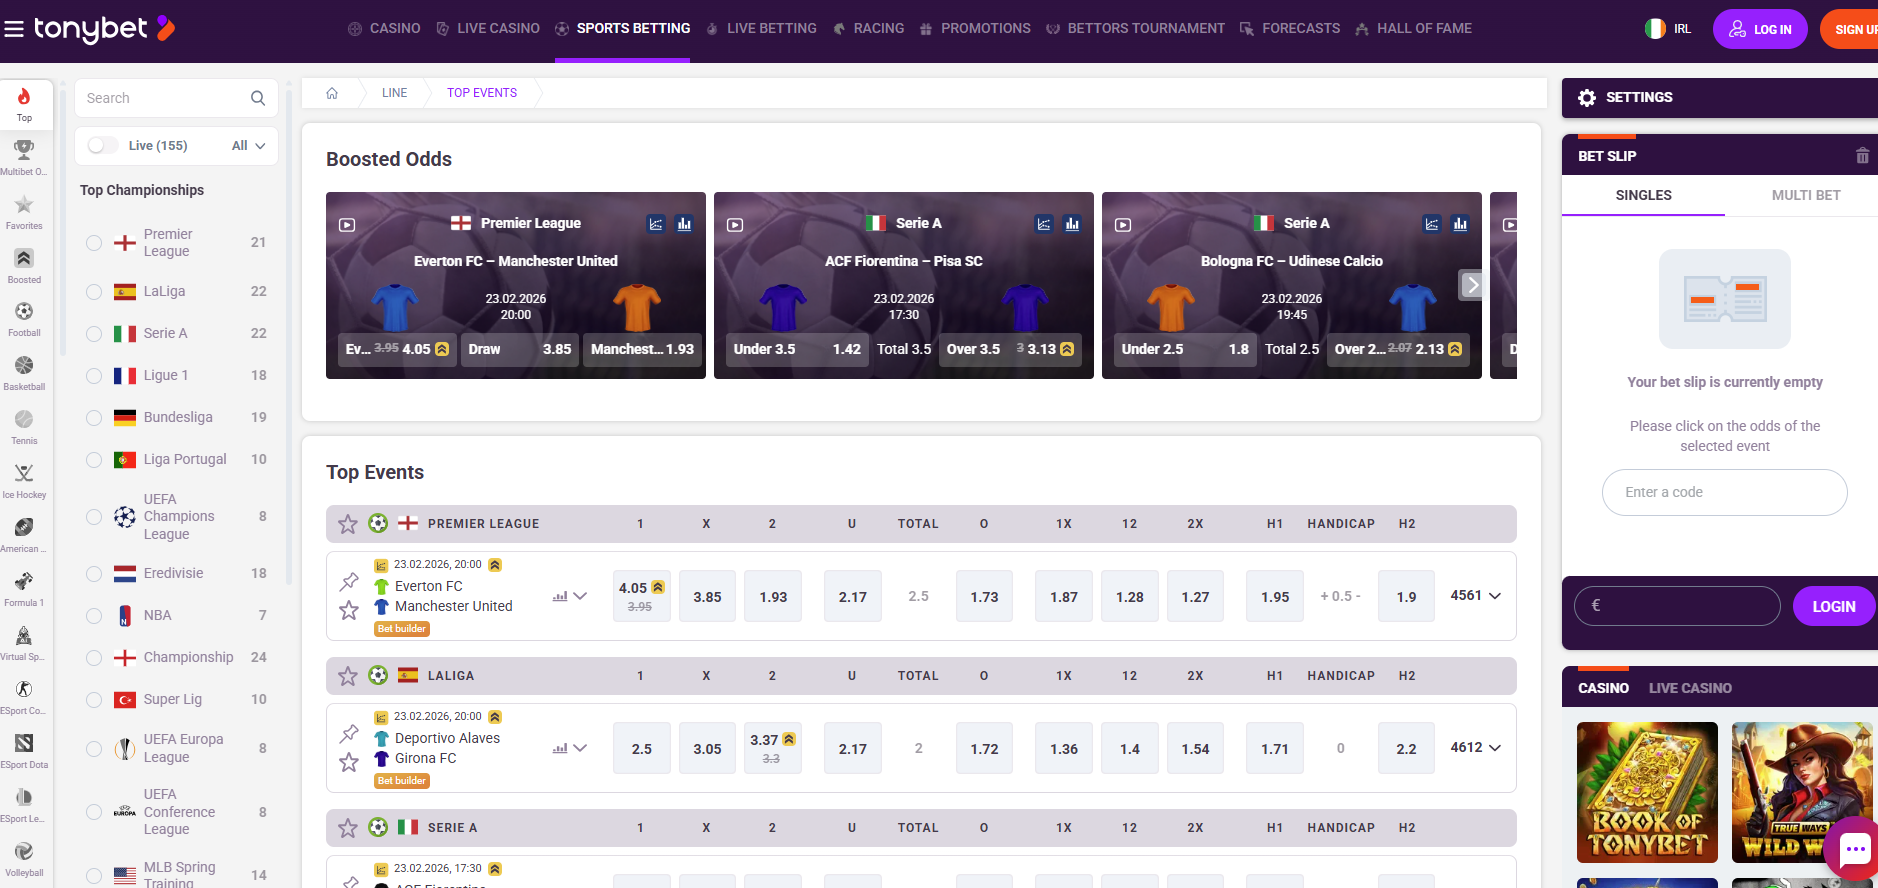This screenshot has height=888, width=1878.
Task: Open live chat bubble
Action: click(x=1855, y=850)
